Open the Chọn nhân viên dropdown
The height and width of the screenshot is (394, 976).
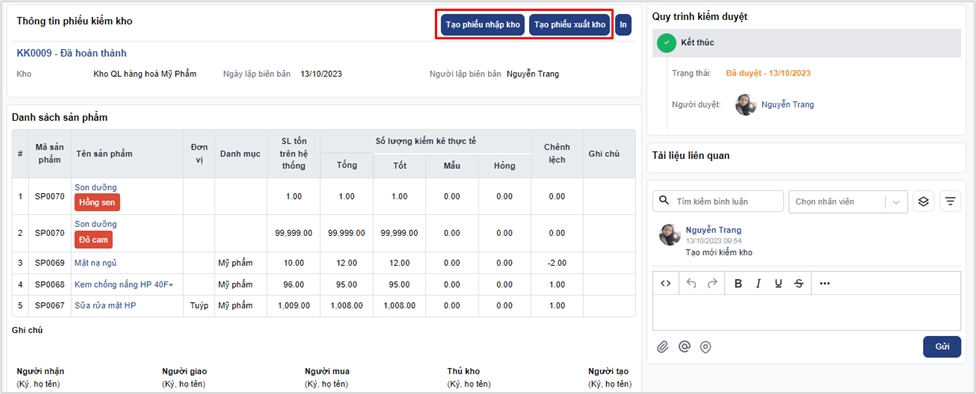click(x=848, y=202)
